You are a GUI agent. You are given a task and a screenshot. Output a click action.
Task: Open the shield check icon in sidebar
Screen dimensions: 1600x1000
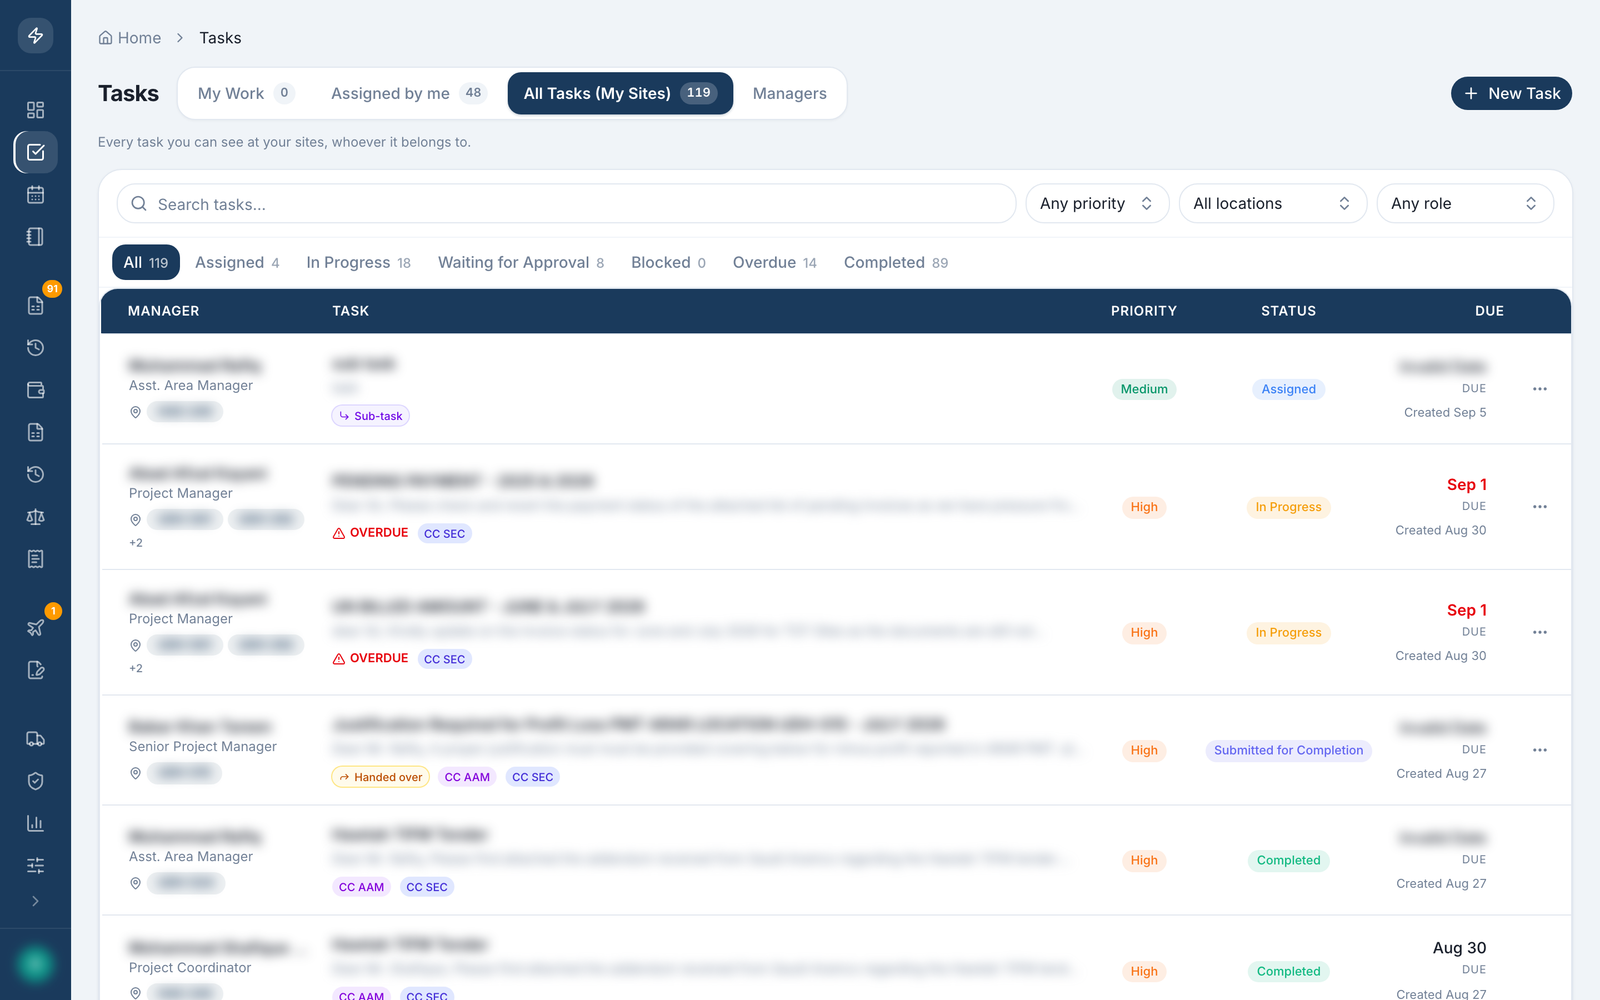[35, 781]
